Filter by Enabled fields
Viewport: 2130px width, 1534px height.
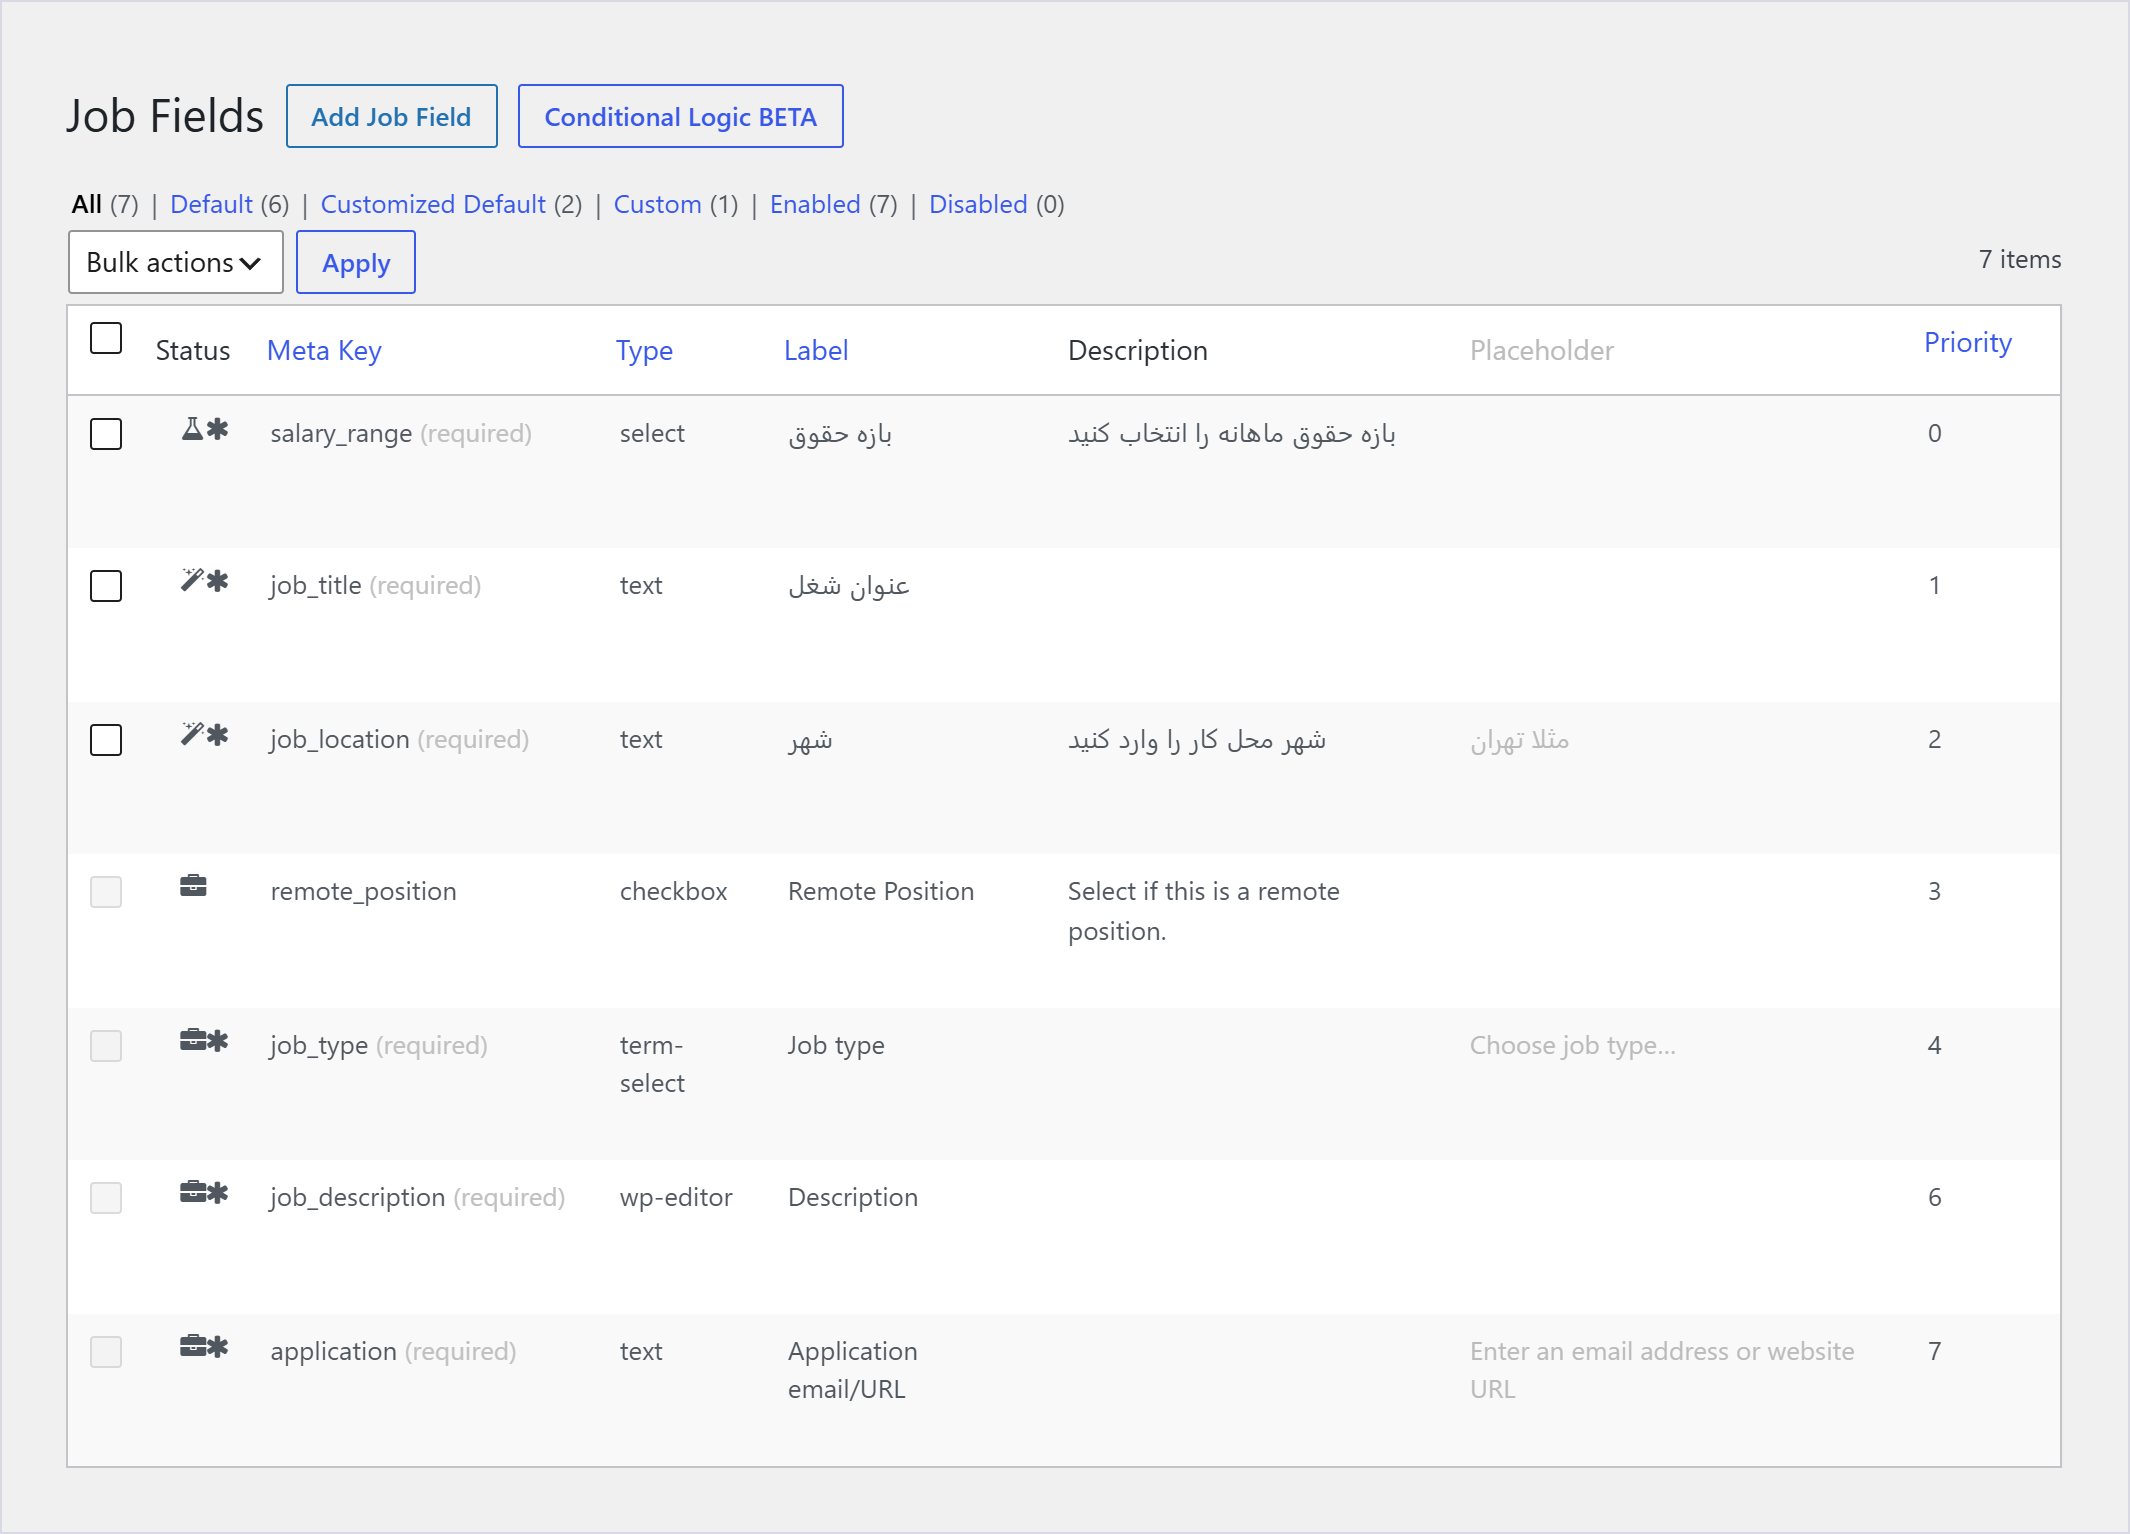[815, 204]
